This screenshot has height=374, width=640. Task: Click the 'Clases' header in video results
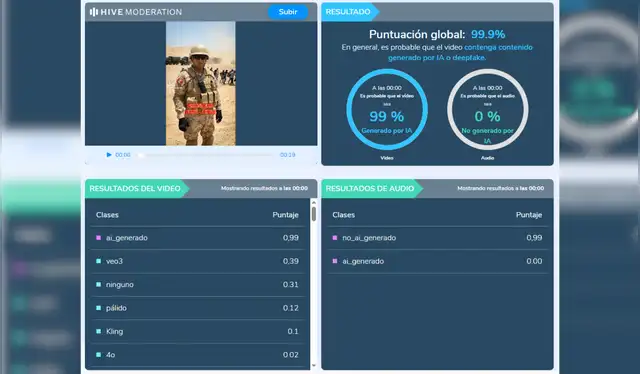pos(107,215)
